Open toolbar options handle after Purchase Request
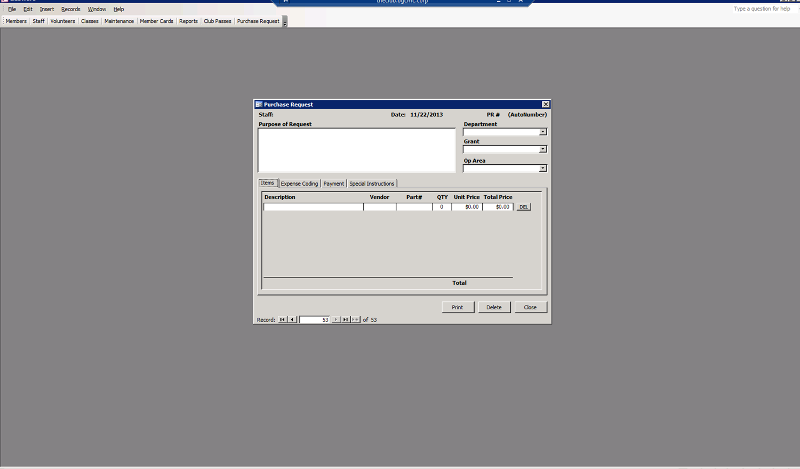 tap(285, 21)
